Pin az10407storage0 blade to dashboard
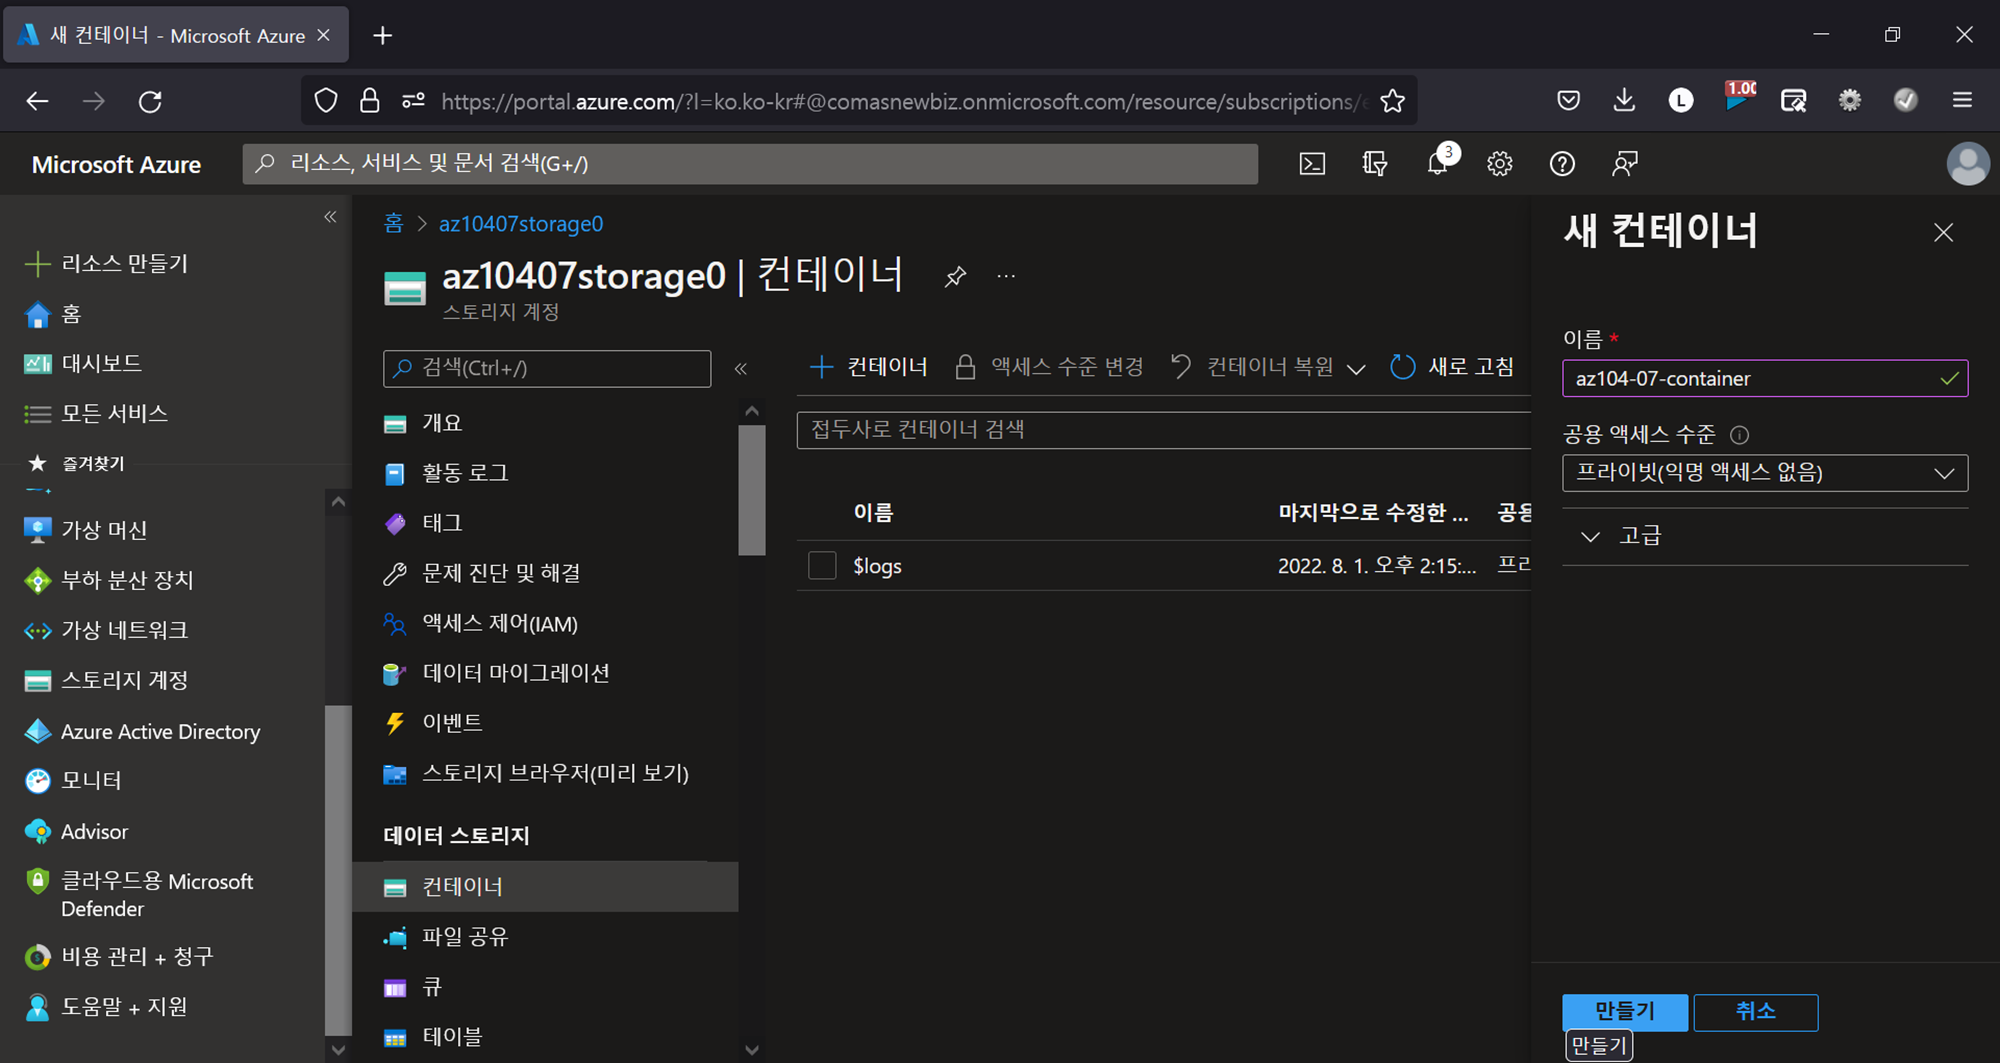Image resolution: width=2000 pixels, height=1063 pixels. (x=955, y=276)
